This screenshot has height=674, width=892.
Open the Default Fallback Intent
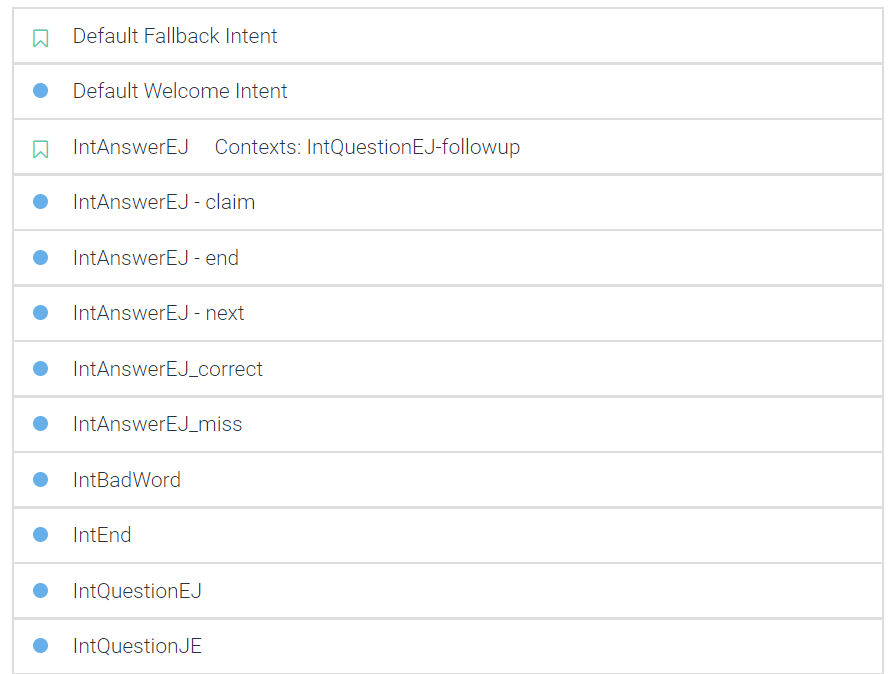pyautogui.click(x=175, y=36)
